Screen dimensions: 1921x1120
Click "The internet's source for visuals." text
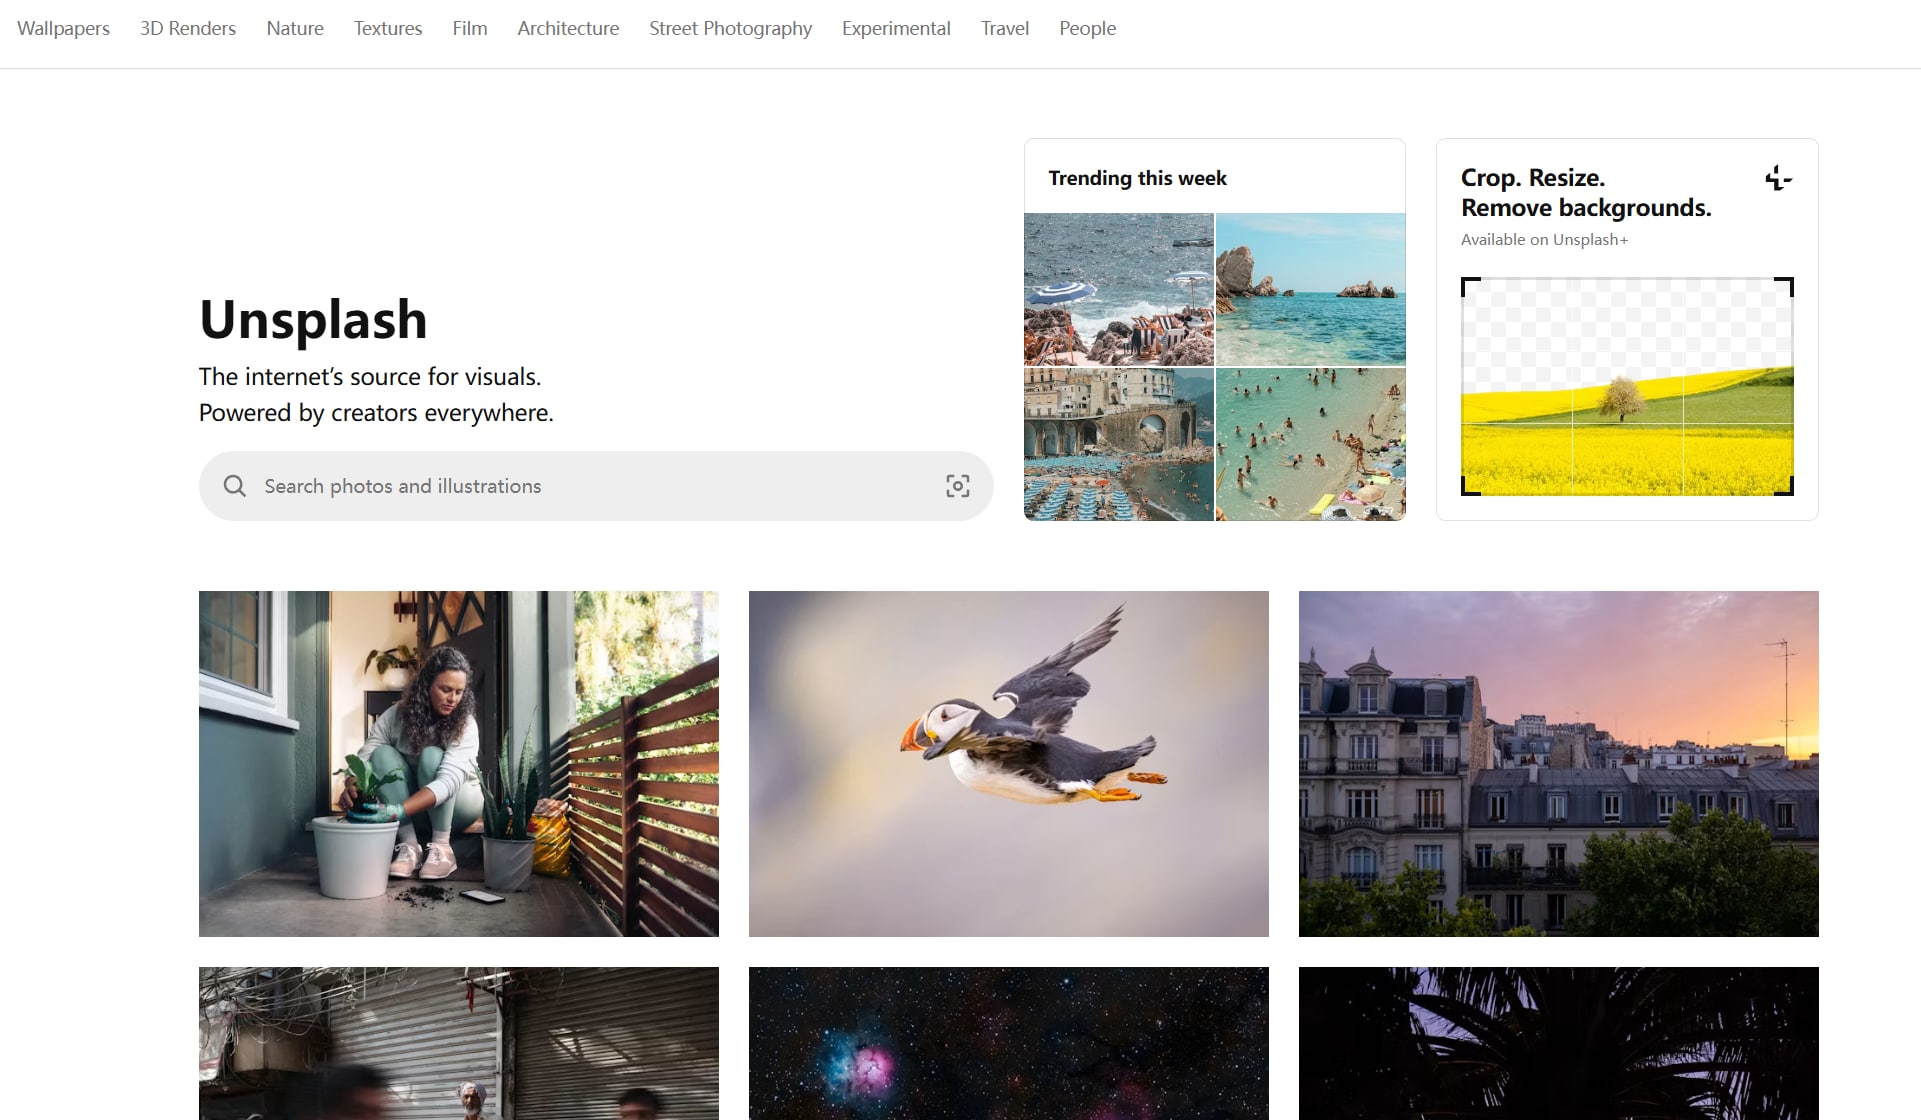click(370, 377)
